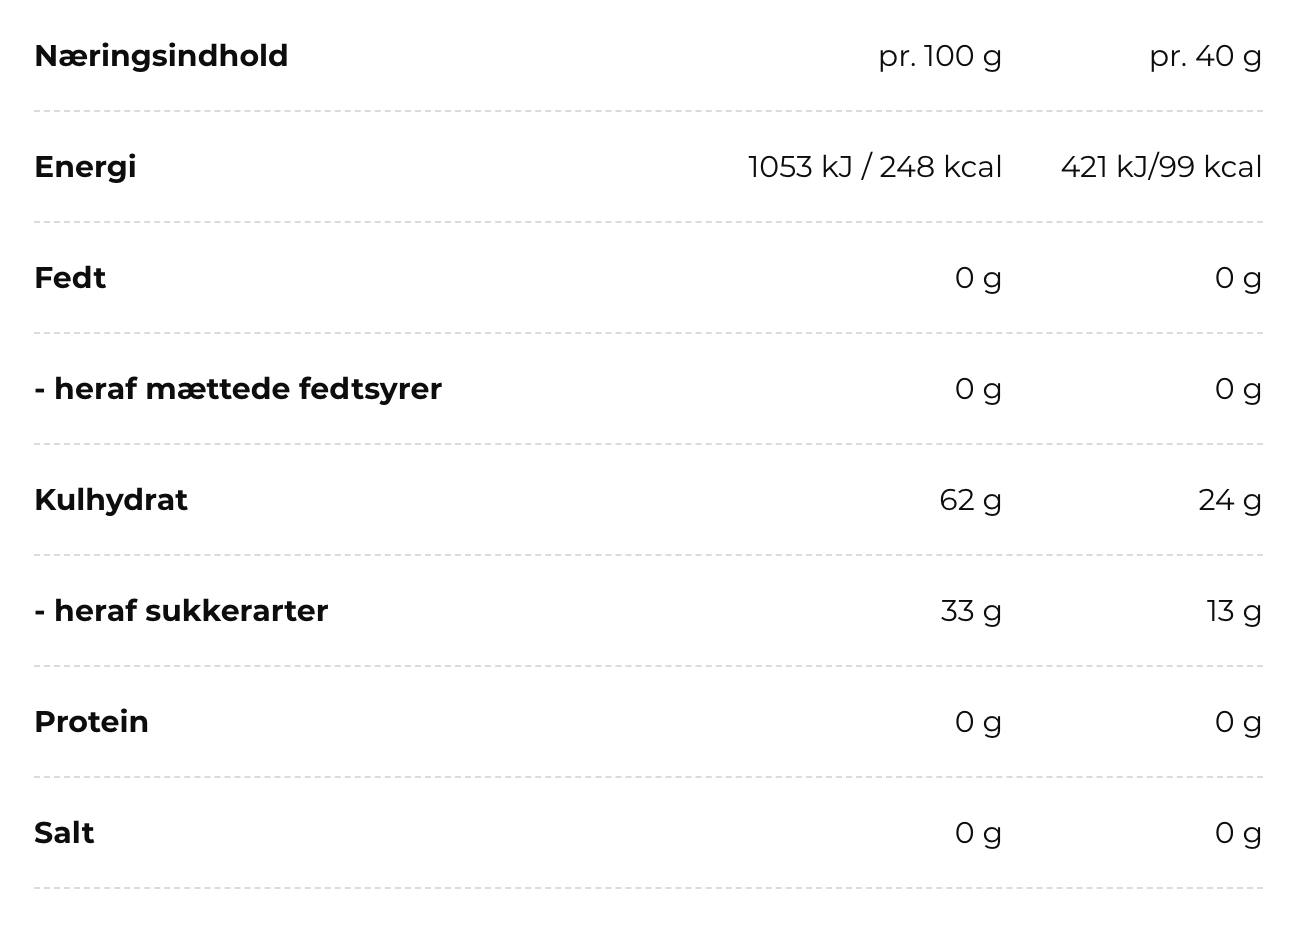Click the 24 g carbohydrate value
Screen dimensions: 1314x926
click(1230, 500)
